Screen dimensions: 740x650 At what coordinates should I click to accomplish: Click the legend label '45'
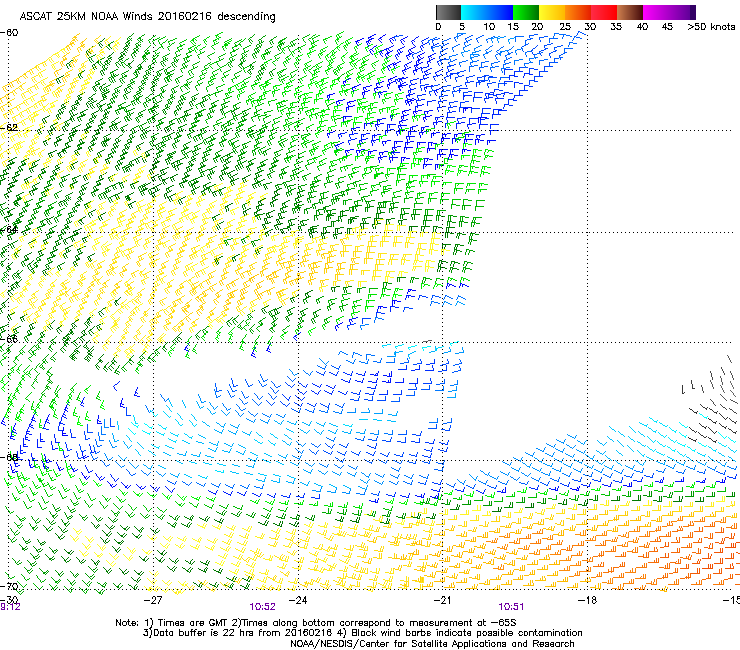pos(667,27)
